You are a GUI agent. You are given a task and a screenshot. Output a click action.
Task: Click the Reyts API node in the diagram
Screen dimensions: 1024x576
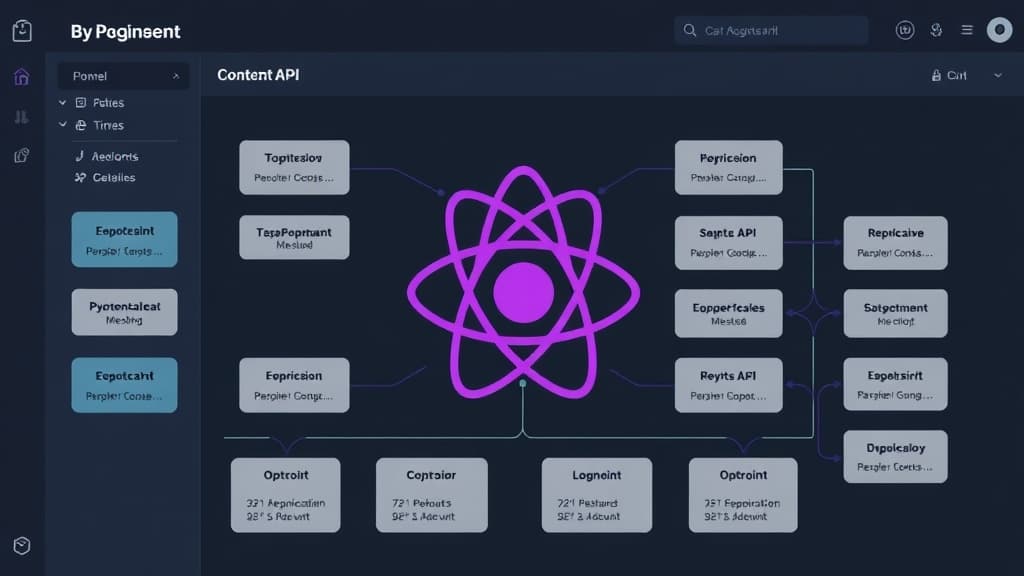729,385
